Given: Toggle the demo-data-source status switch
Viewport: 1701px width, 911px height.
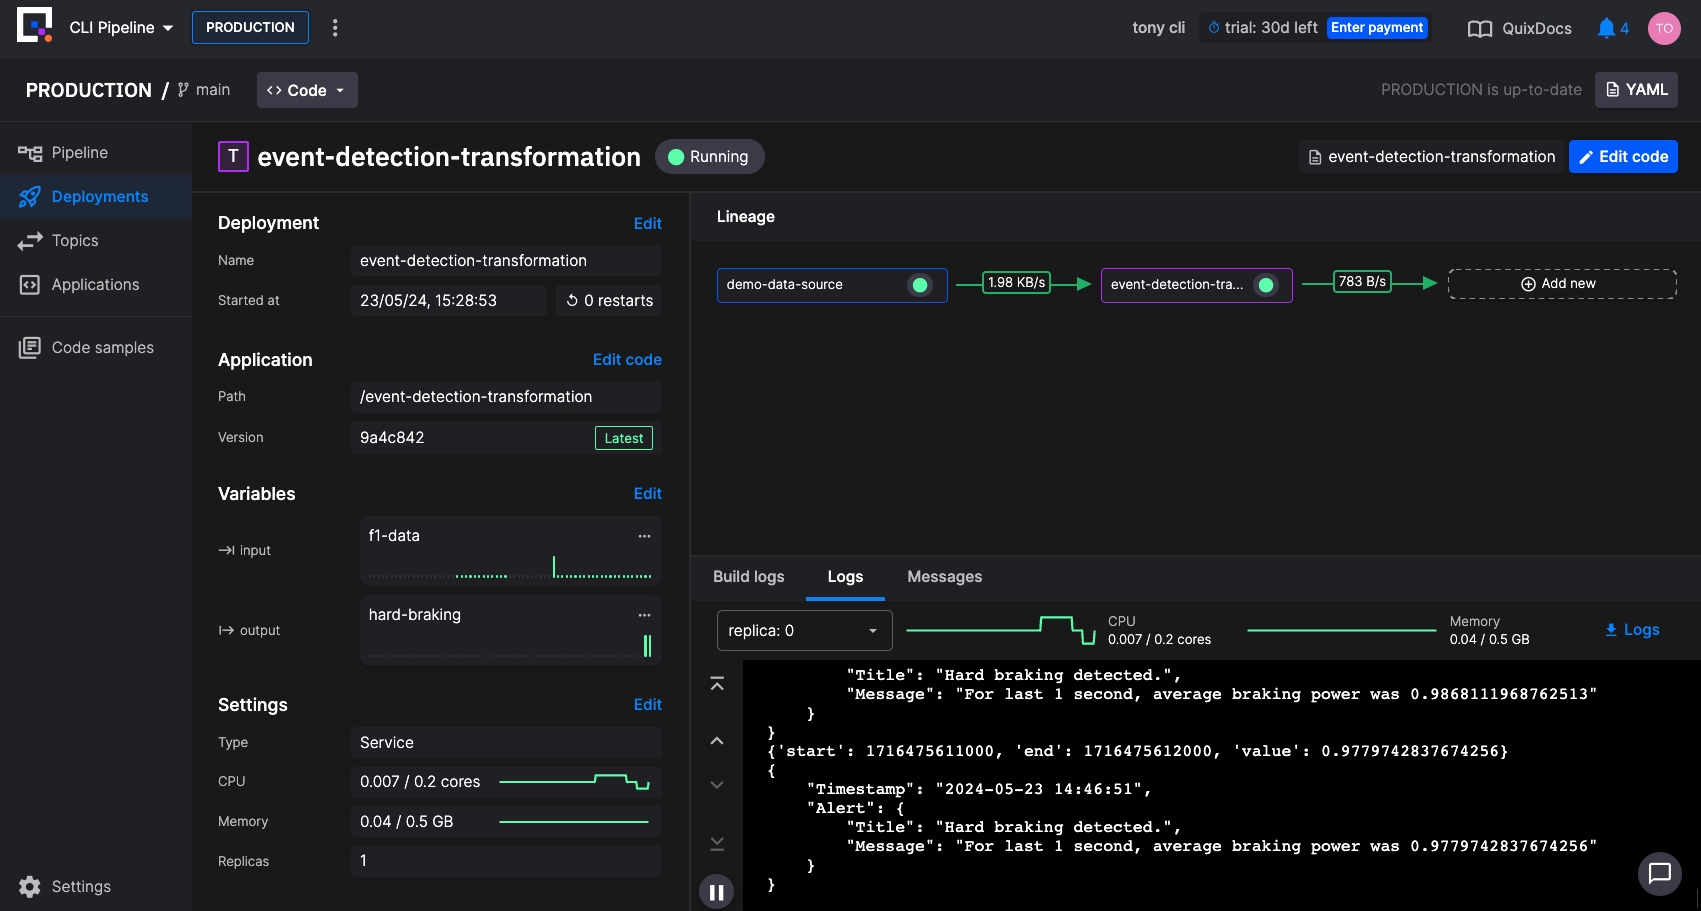Looking at the screenshot, I should click(x=919, y=285).
